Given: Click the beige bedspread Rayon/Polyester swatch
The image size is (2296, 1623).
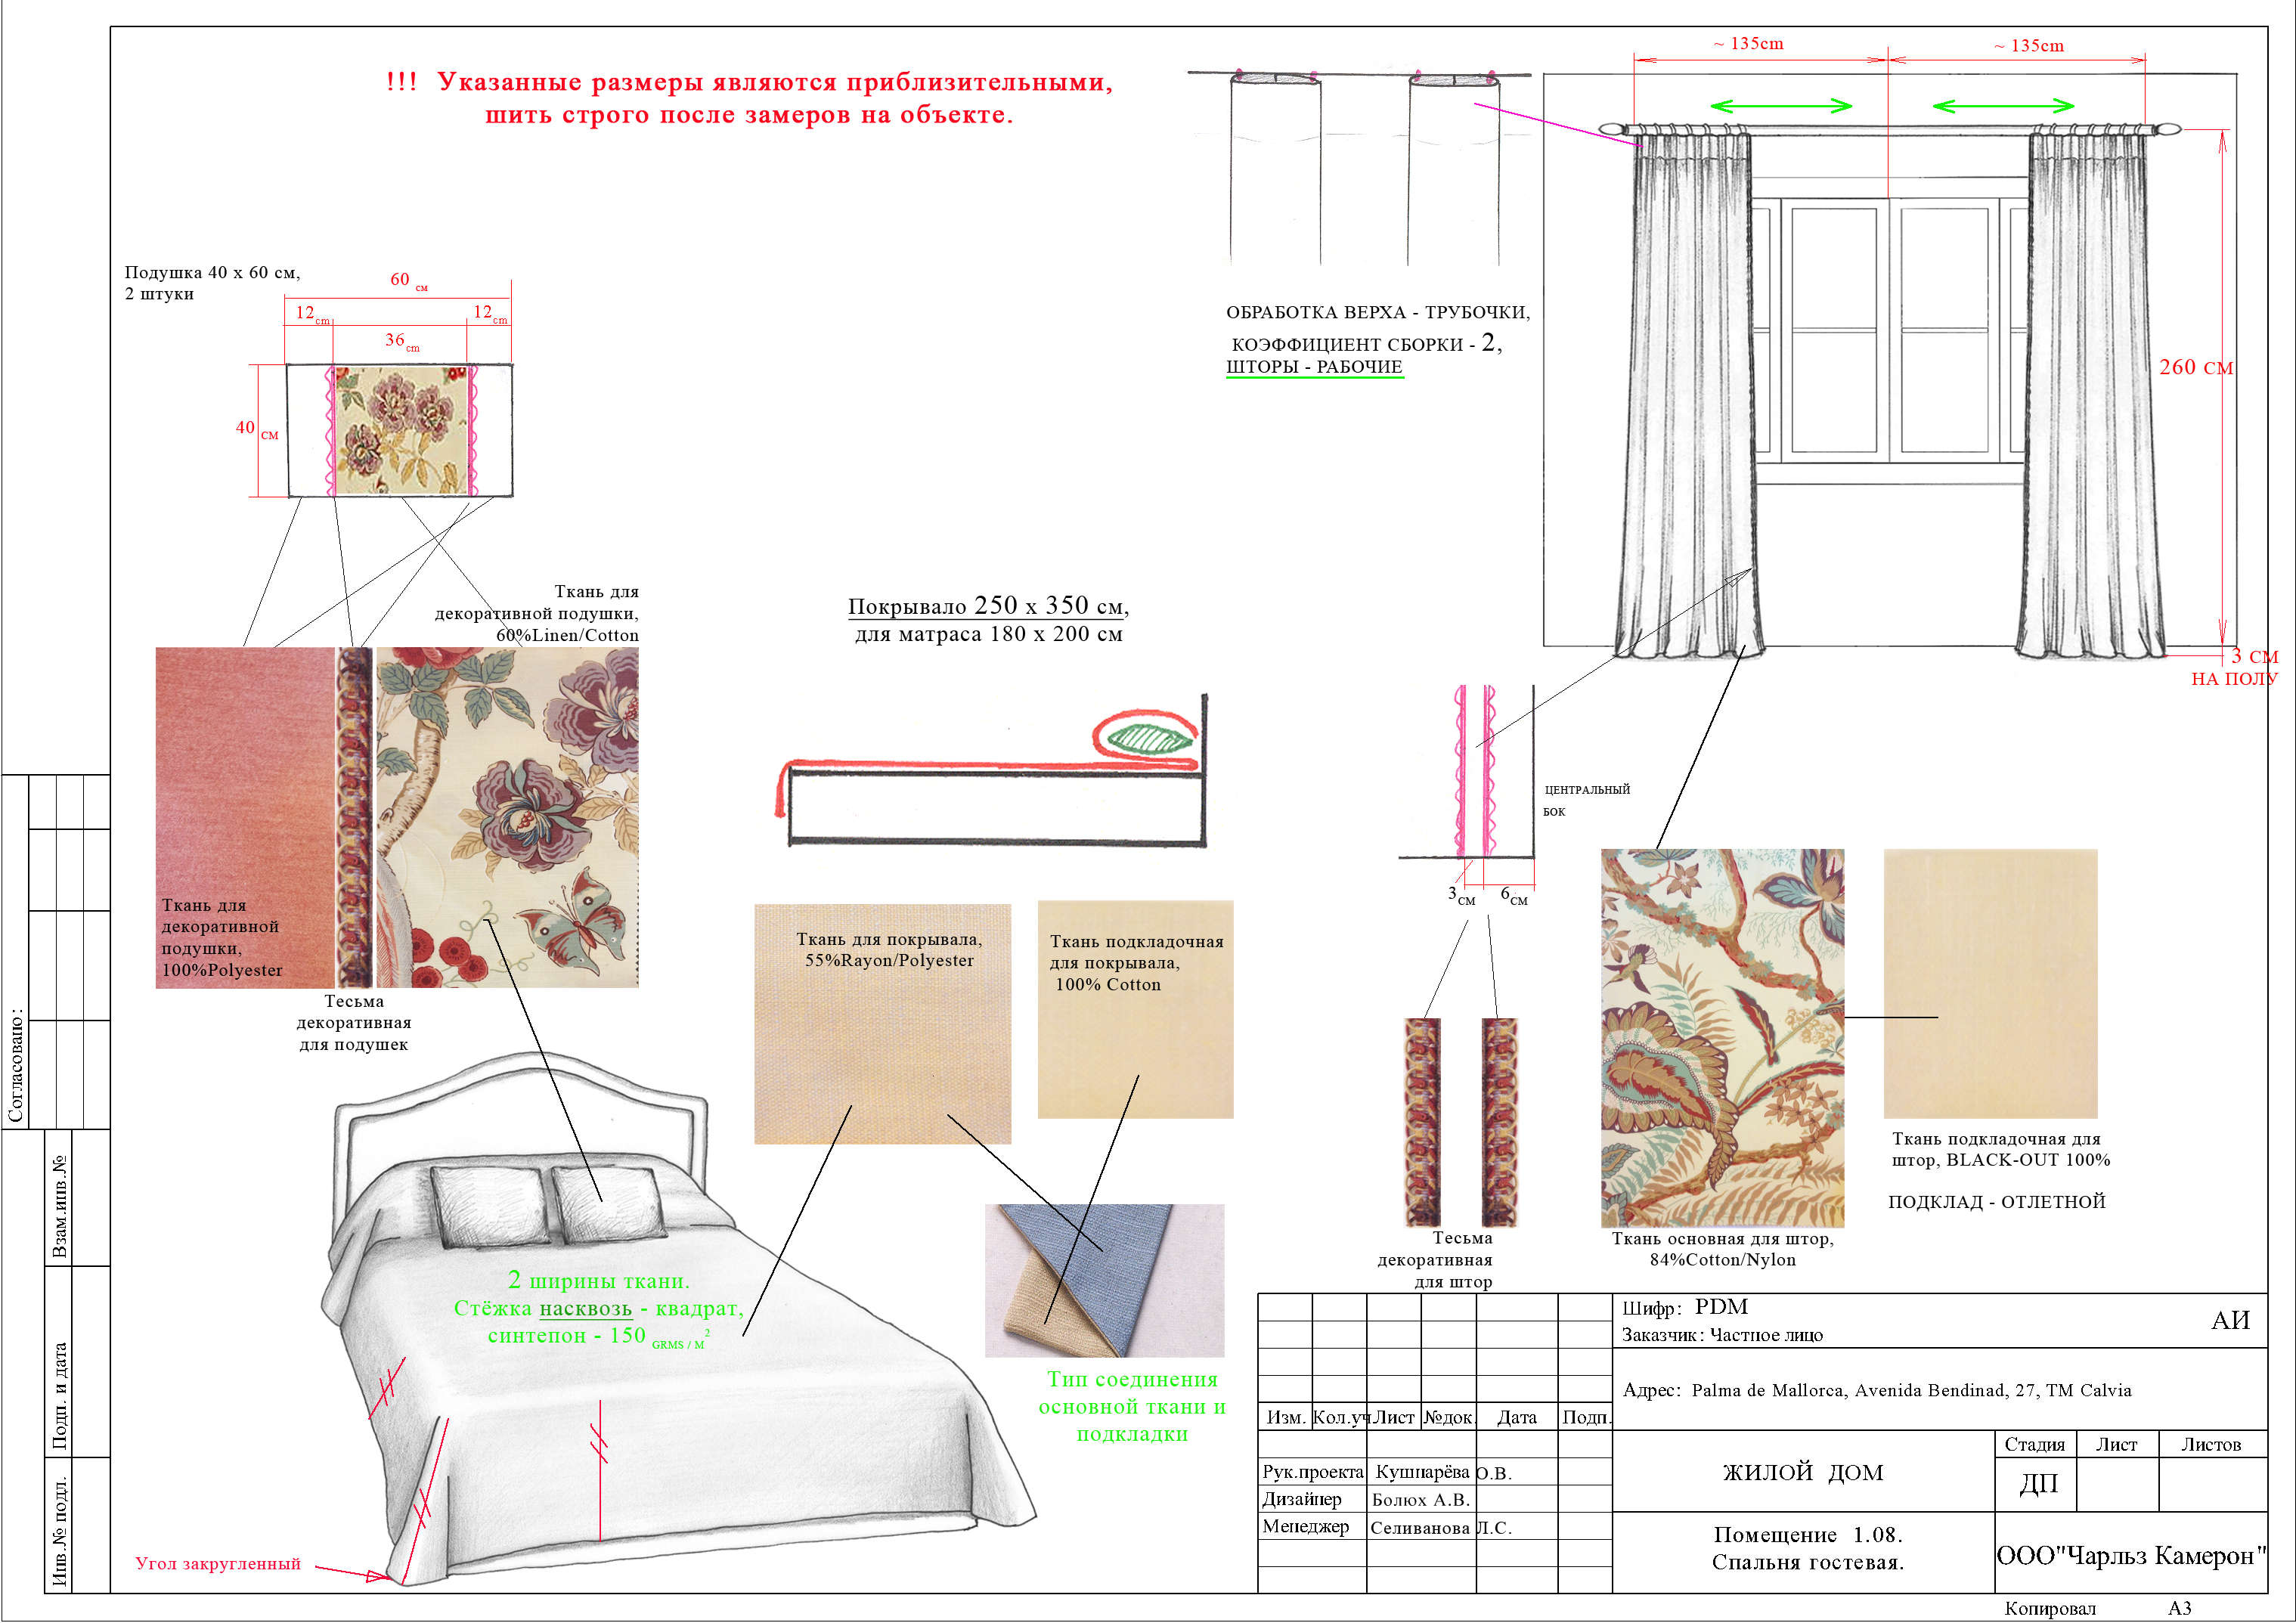Looking at the screenshot, I should tap(882, 1024).
